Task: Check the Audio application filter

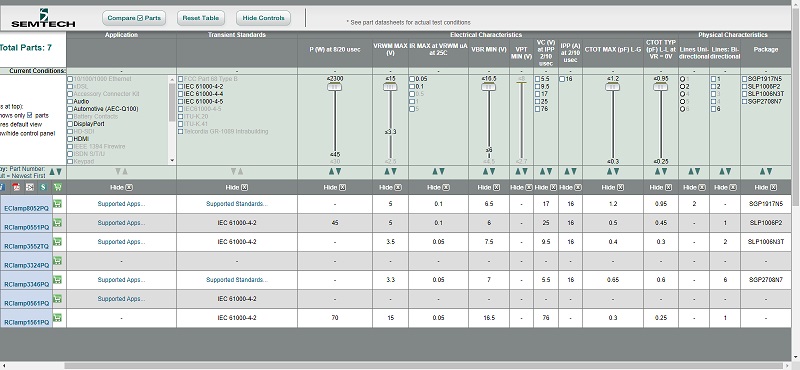Action: 70,102
